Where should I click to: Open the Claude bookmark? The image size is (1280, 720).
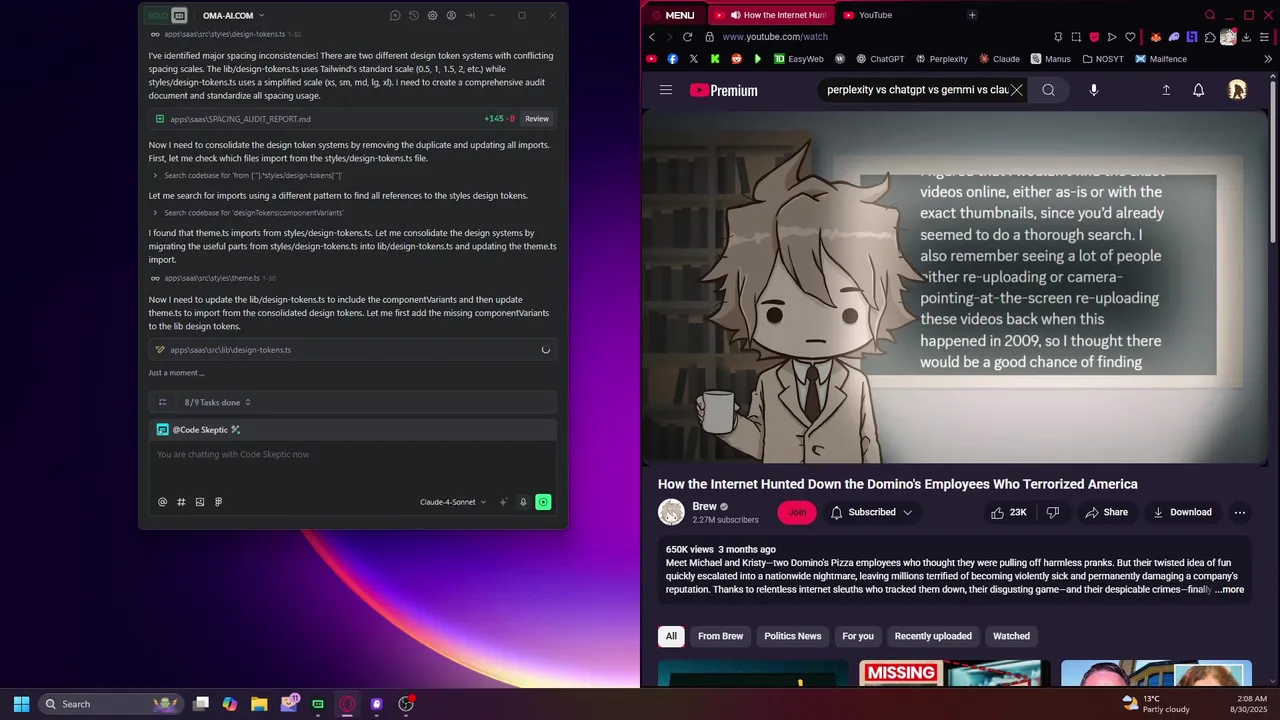[x=1000, y=59]
